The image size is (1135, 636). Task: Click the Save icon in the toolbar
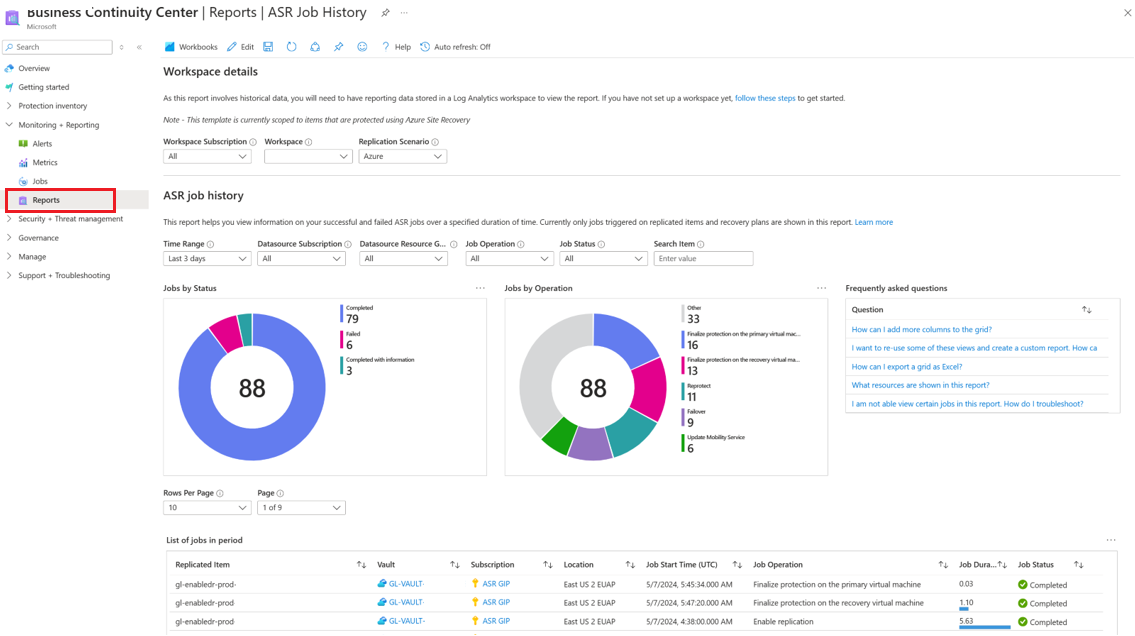(268, 47)
